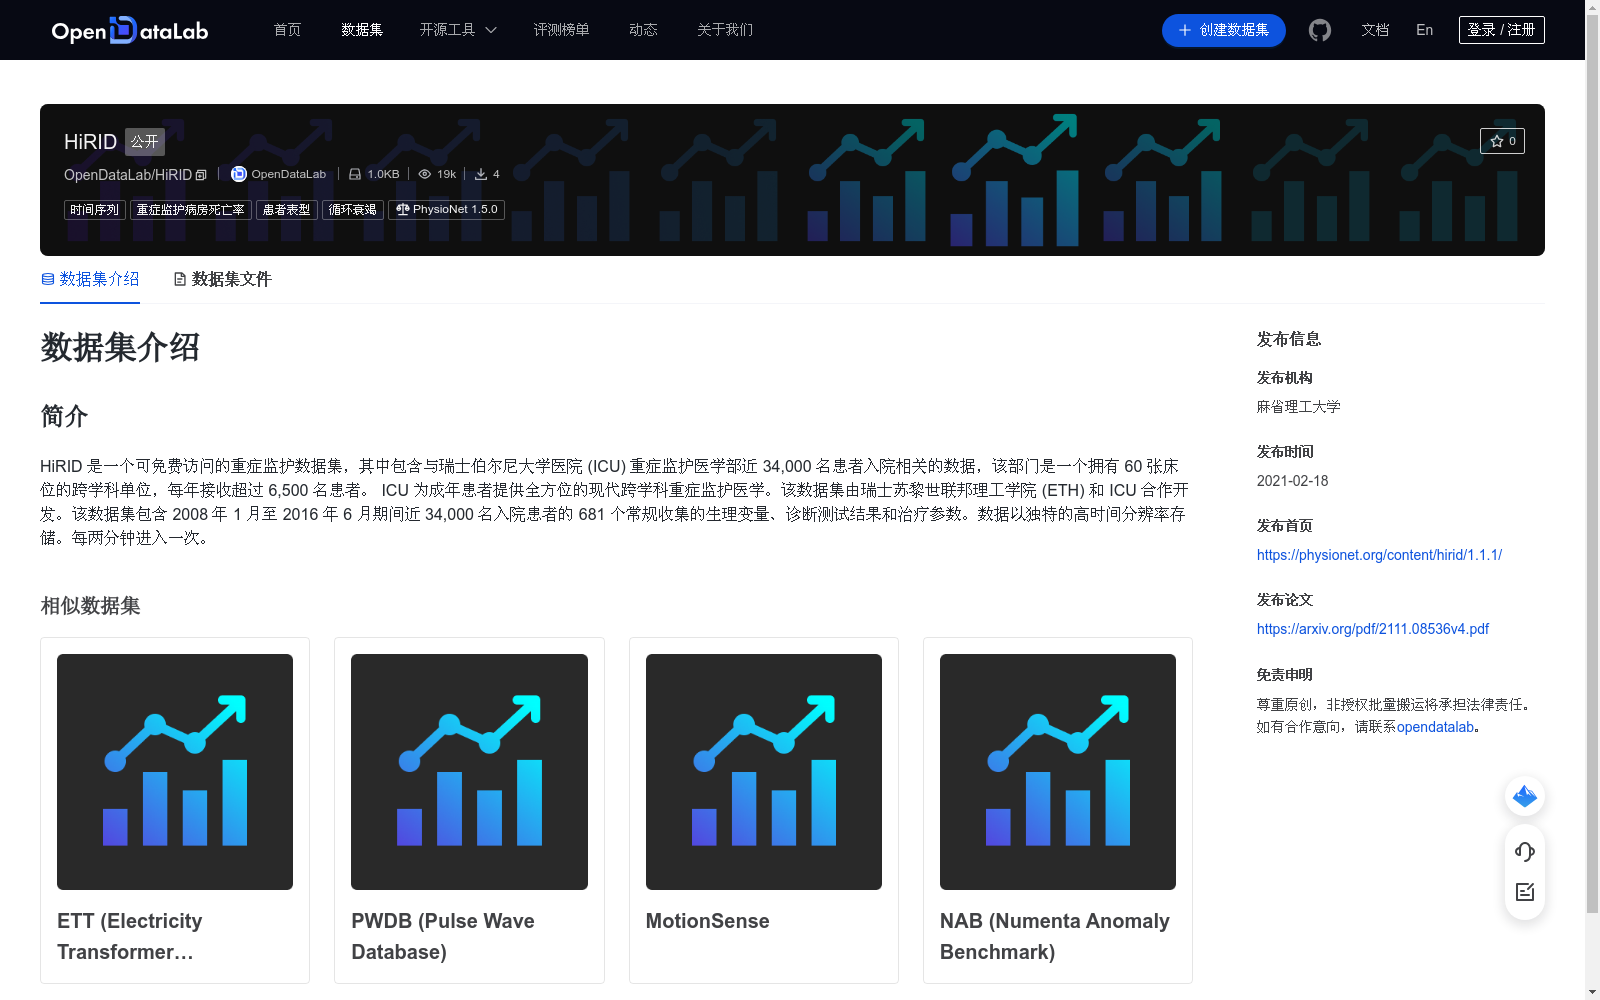Click the ETT (Electricity Transformer… title

(130, 936)
